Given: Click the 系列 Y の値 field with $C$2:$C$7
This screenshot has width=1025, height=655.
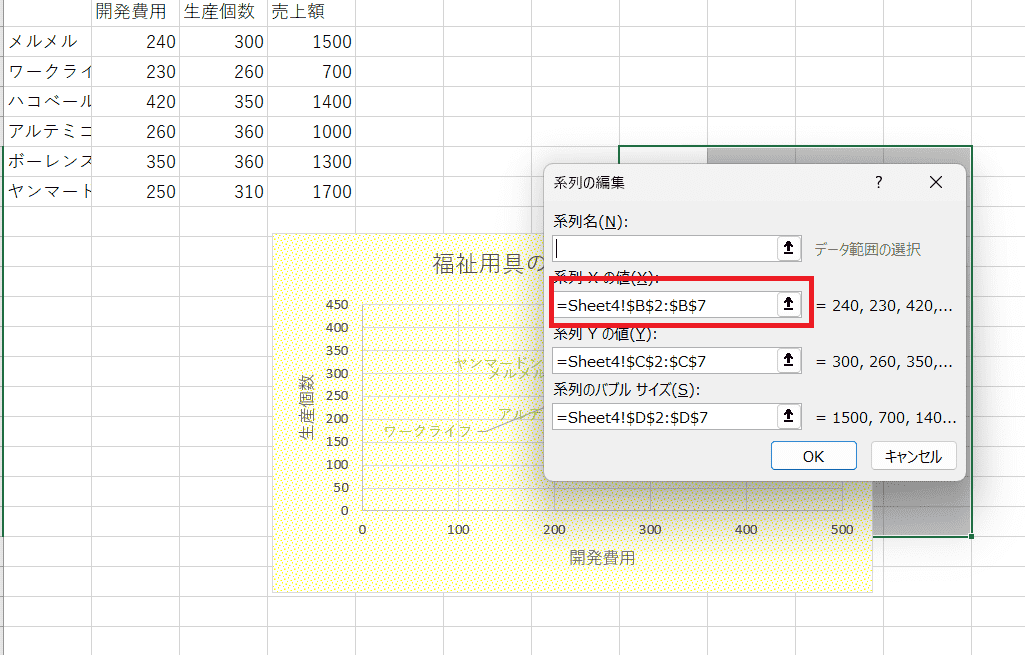Looking at the screenshot, I should point(664,360).
